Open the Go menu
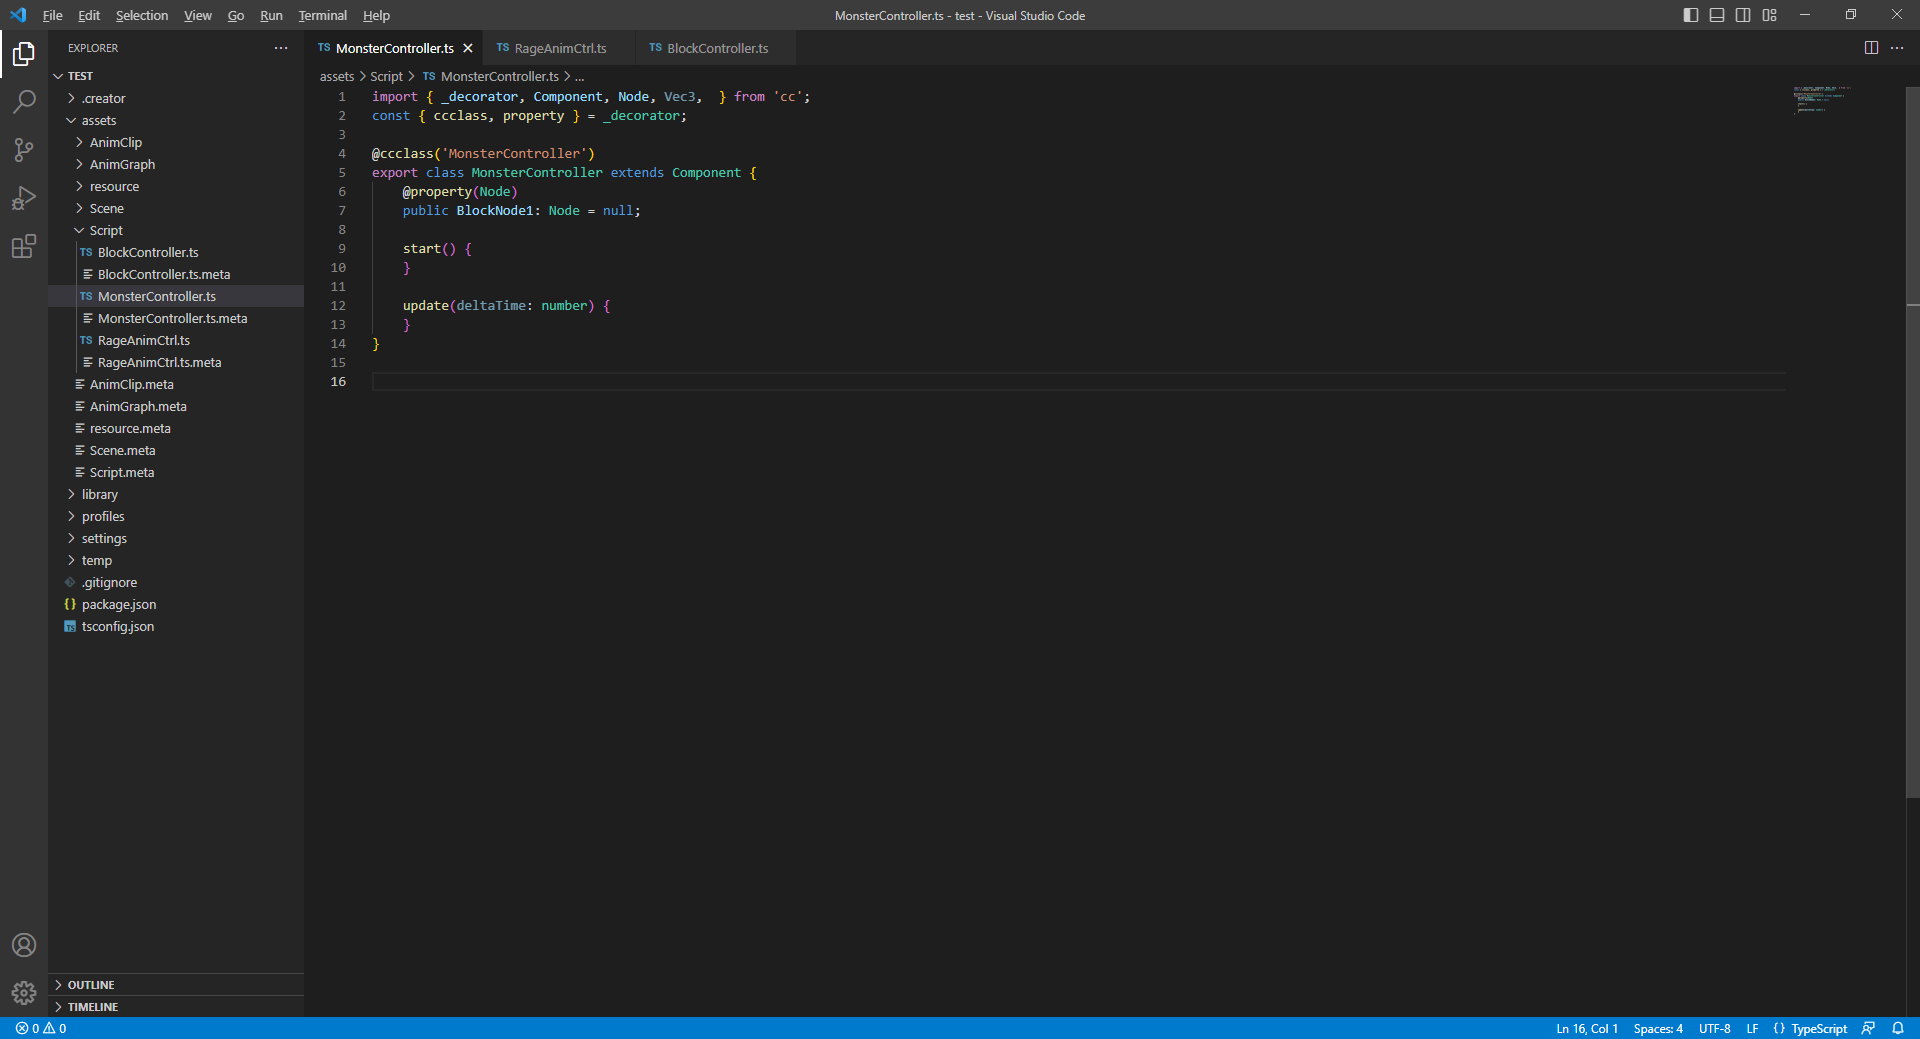This screenshot has width=1920, height=1039. pyautogui.click(x=236, y=15)
